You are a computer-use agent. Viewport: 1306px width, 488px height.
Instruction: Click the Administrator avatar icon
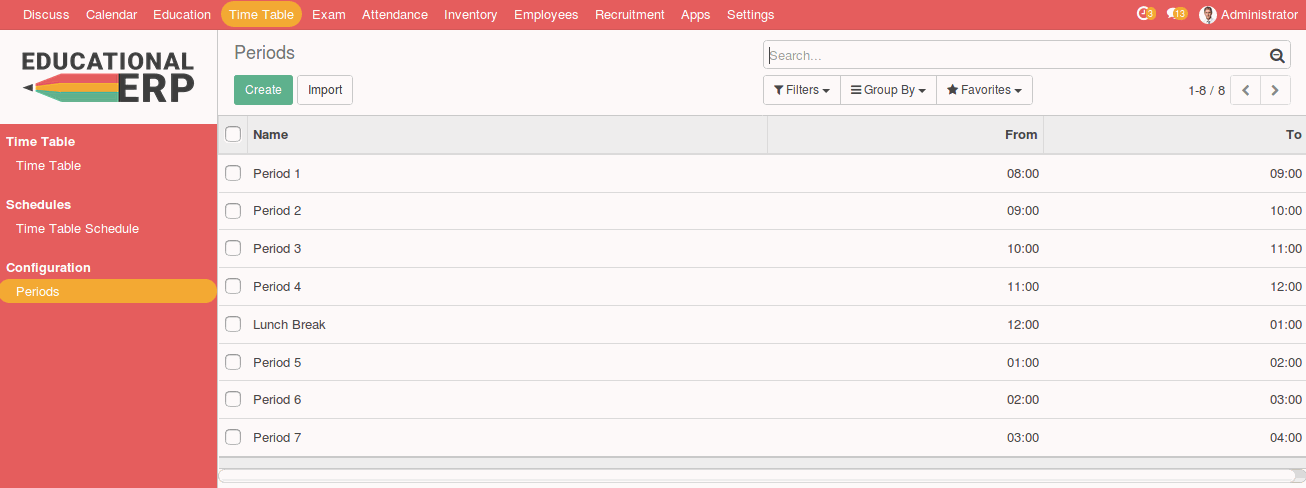click(x=1208, y=15)
